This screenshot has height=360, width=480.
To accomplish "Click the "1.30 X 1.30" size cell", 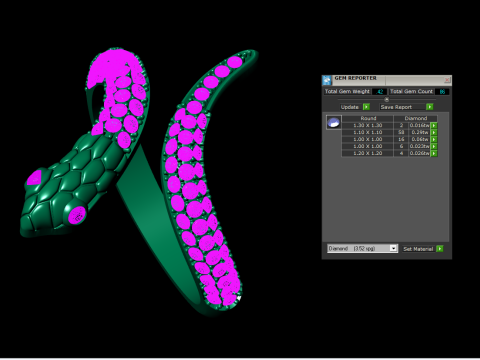I will (368, 126).
